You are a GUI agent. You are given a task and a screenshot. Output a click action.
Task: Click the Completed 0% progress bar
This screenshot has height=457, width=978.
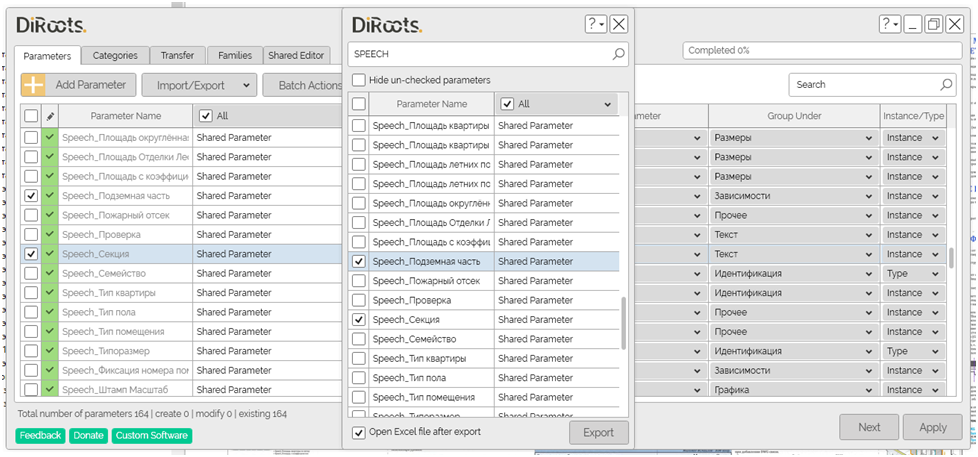coord(821,50)
